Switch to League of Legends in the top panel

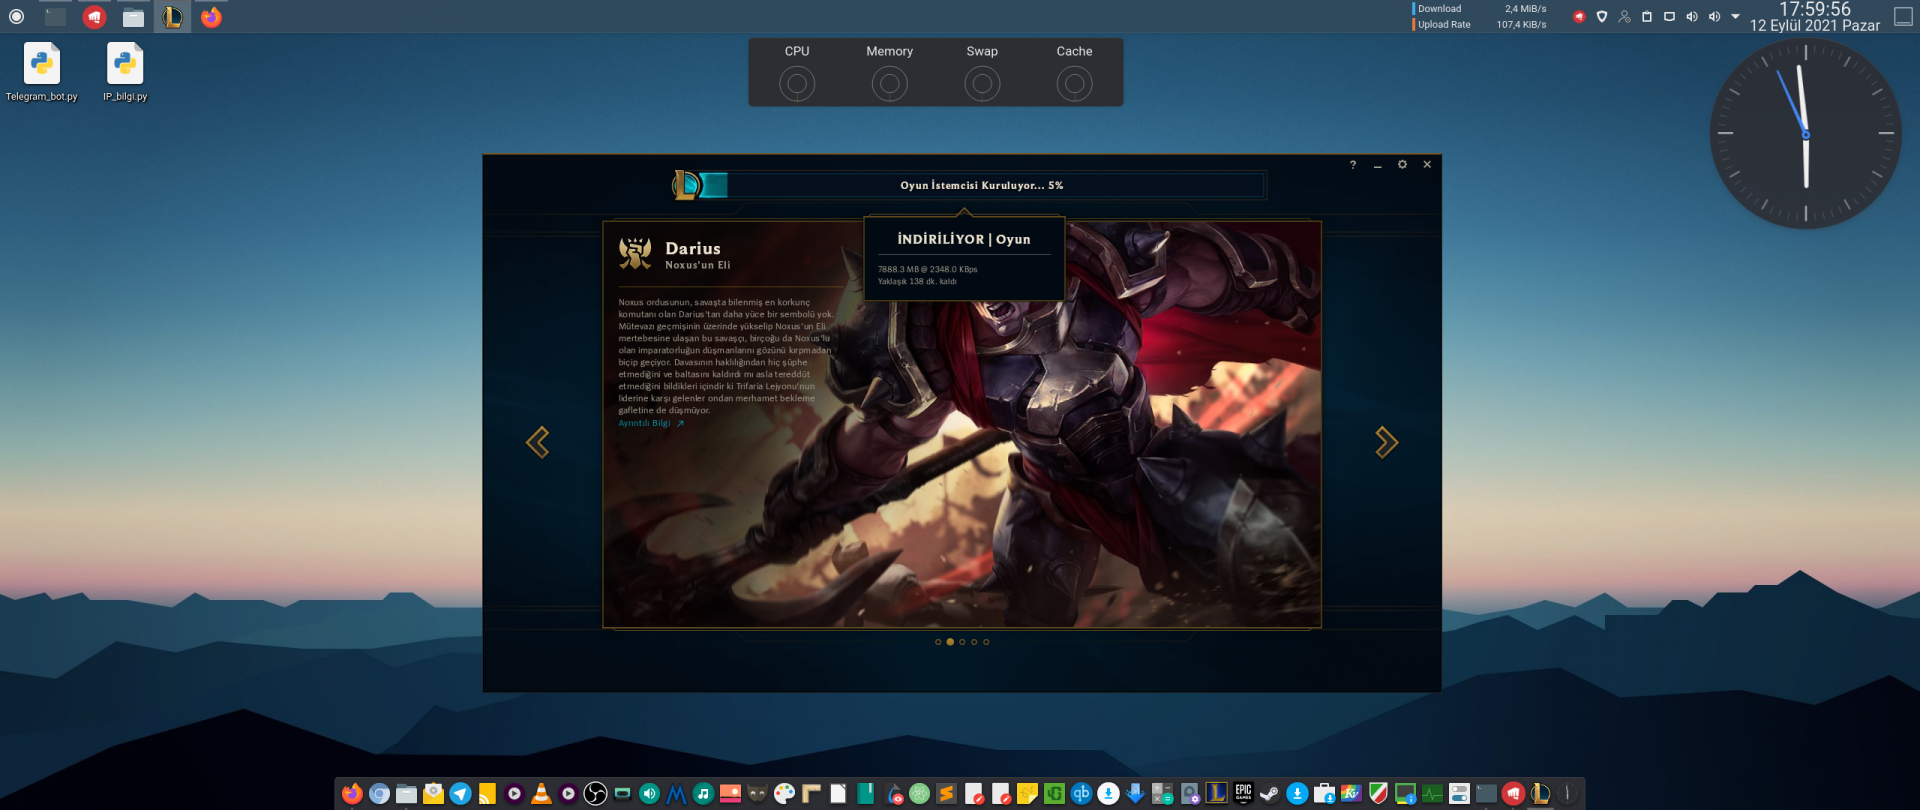coord(172,17)
